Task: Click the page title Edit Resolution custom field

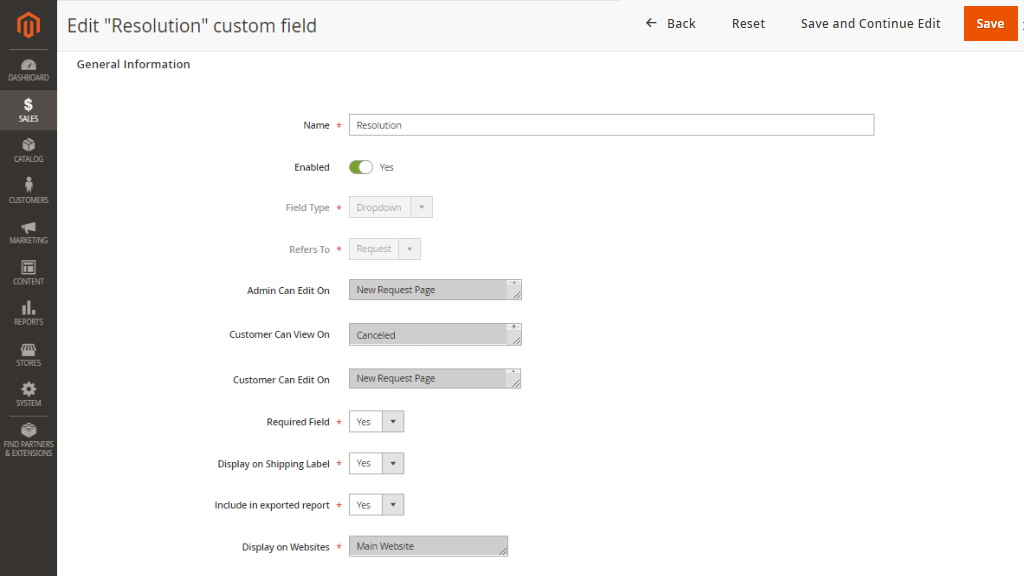Action: pos(192,25)
